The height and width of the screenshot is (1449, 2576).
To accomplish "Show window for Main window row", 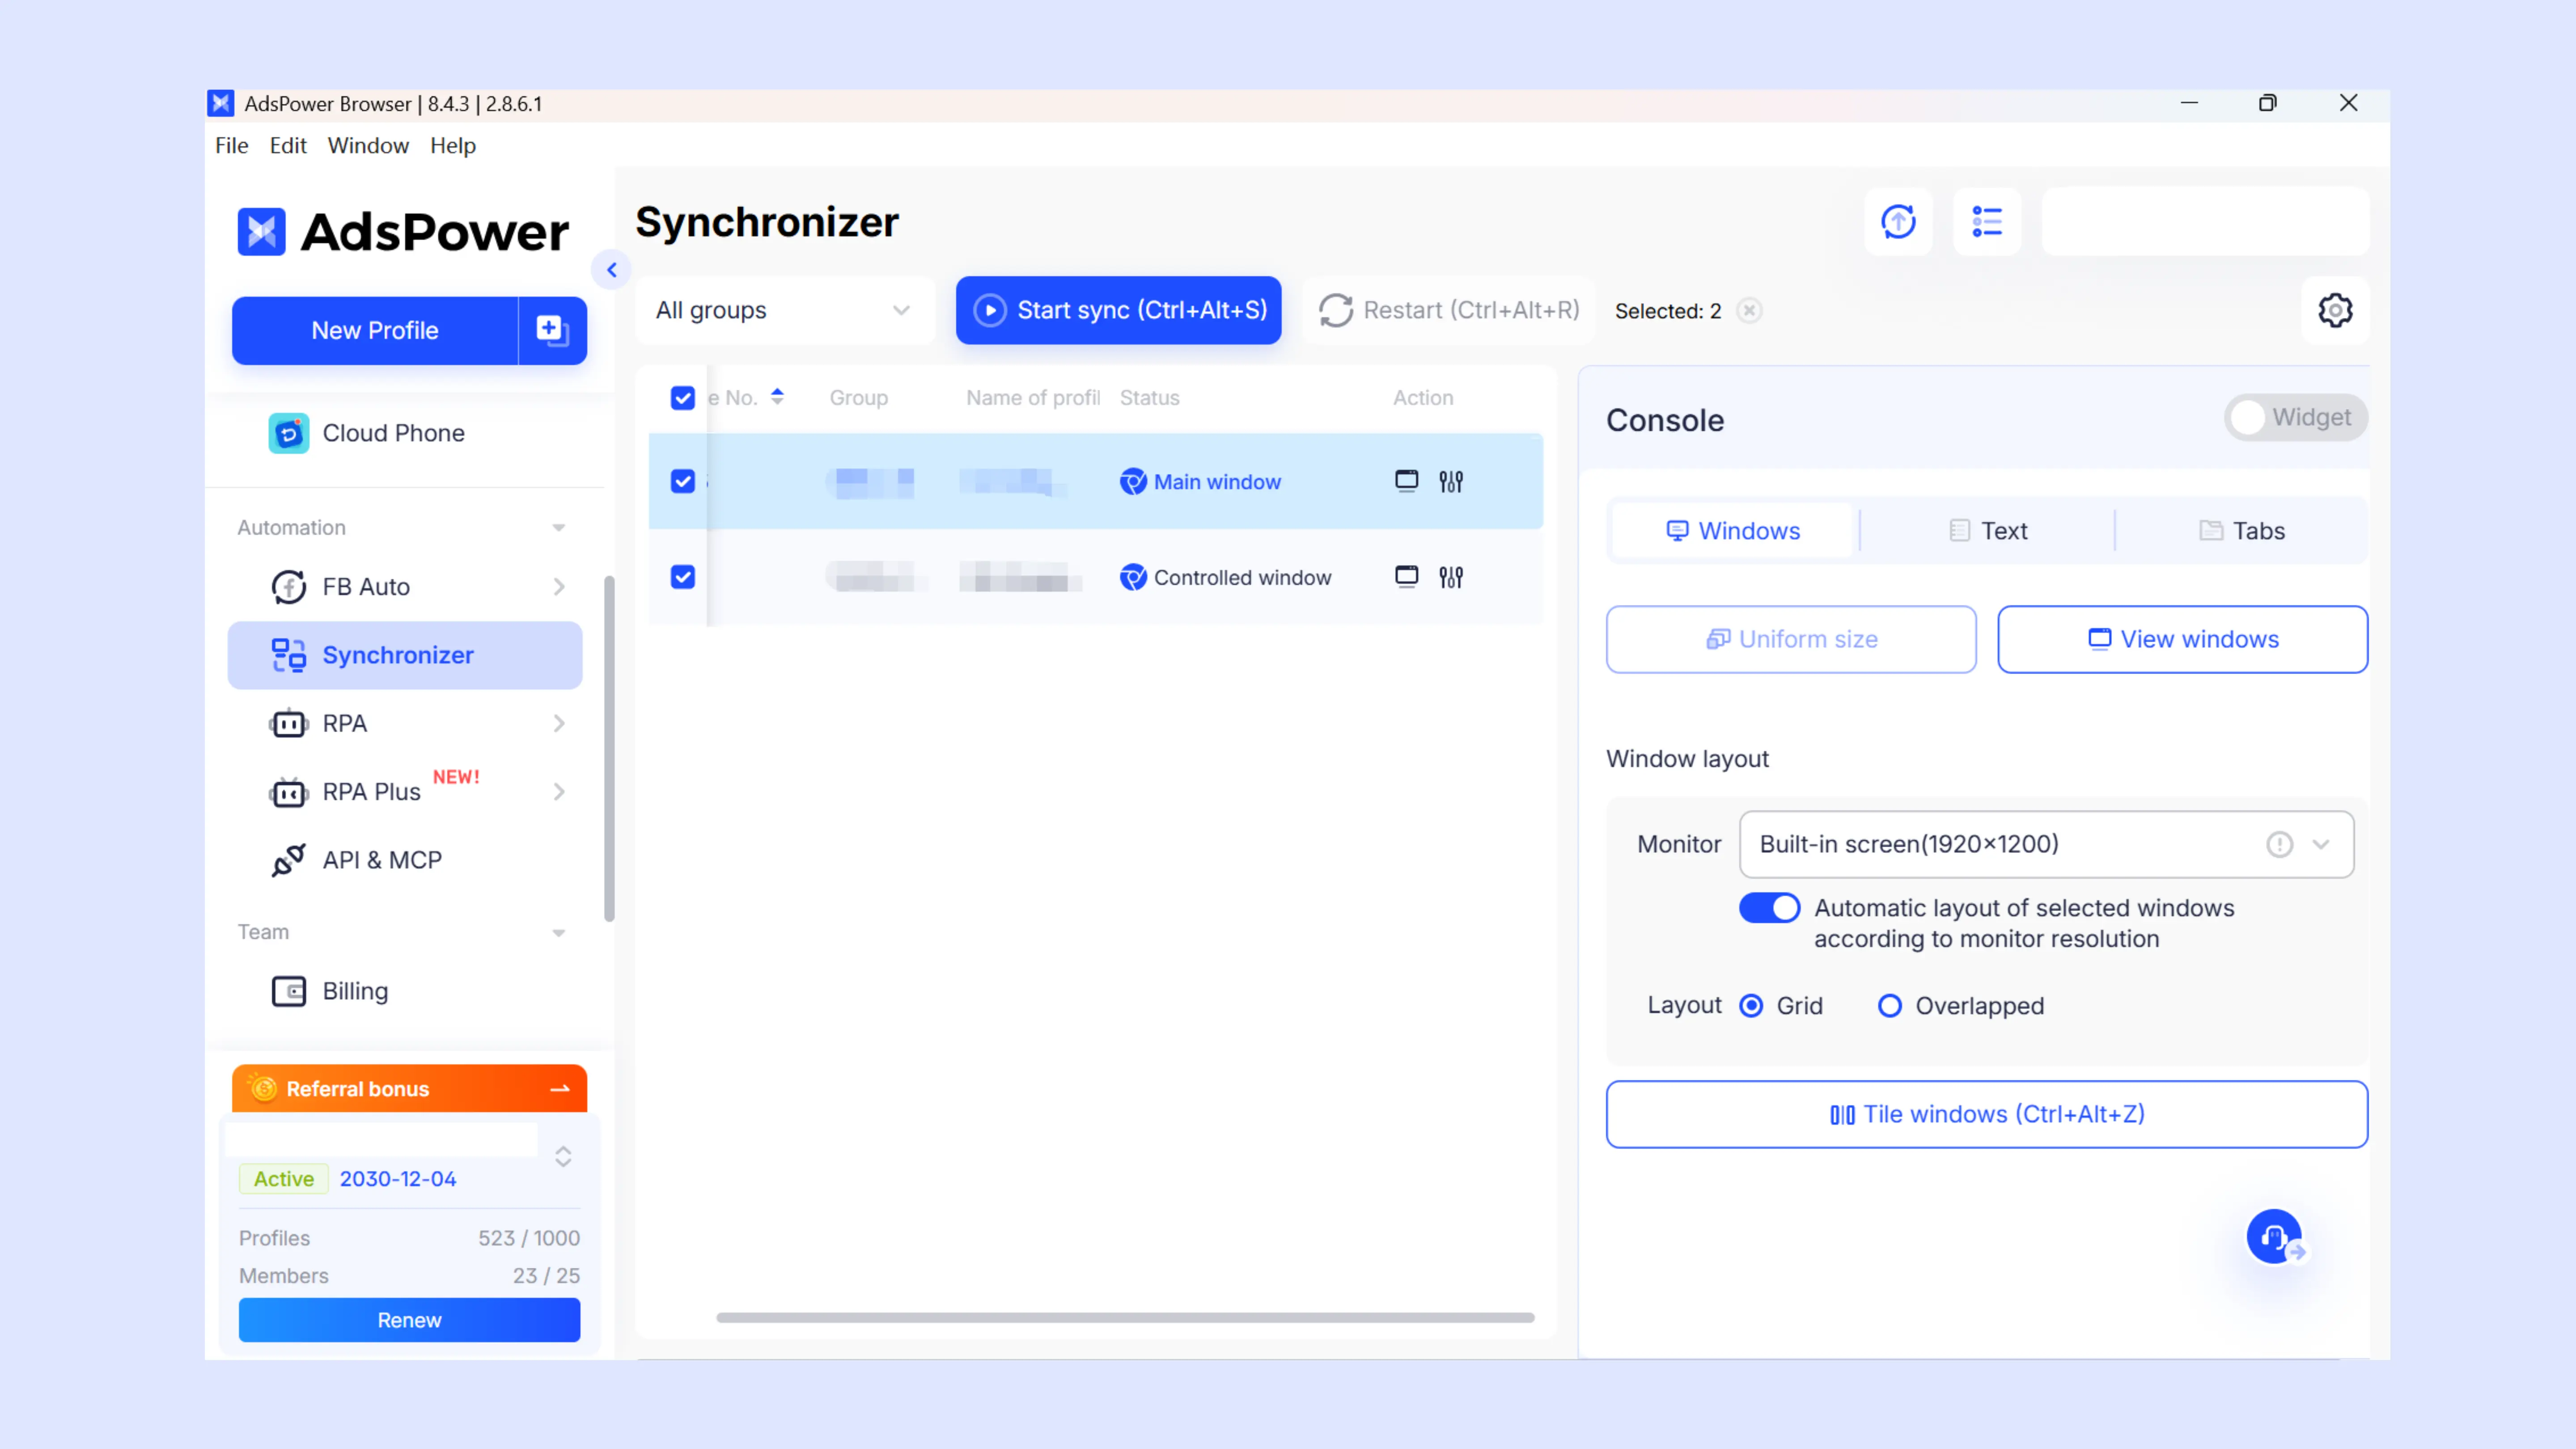I will click(x=1406, y=481).
